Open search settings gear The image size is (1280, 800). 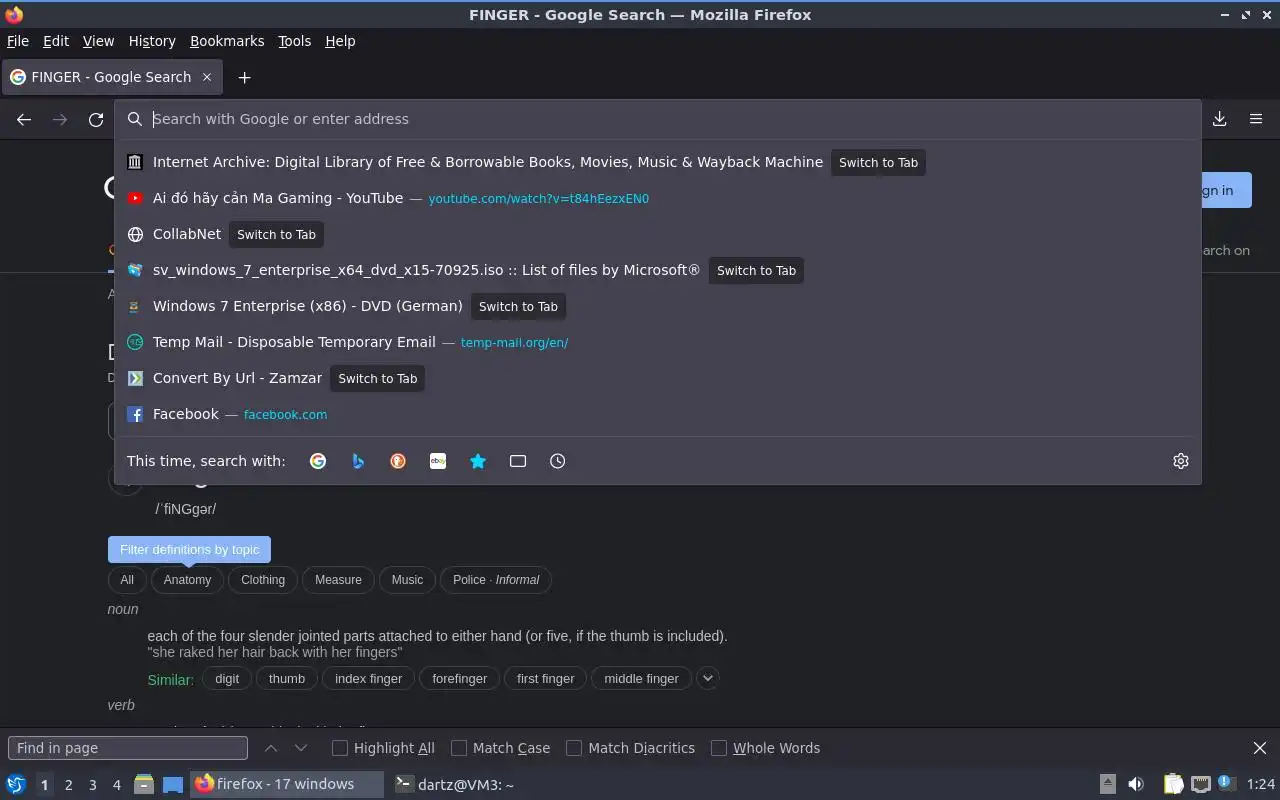(1181, 461)
